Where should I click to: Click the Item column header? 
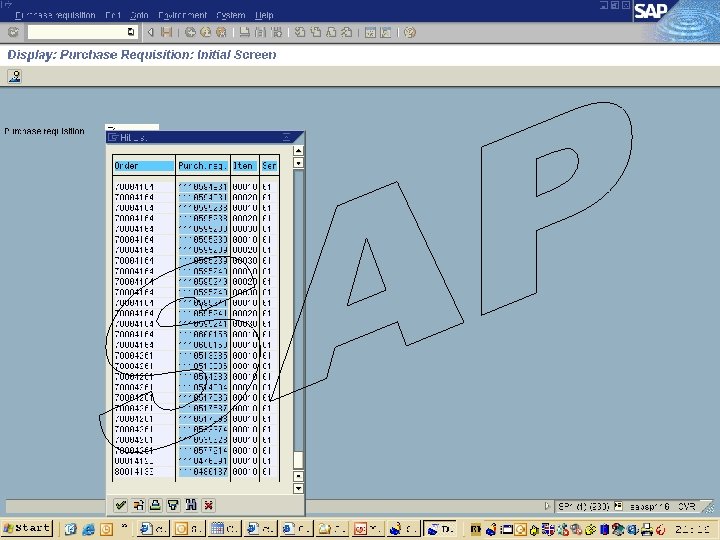point(244,166)
